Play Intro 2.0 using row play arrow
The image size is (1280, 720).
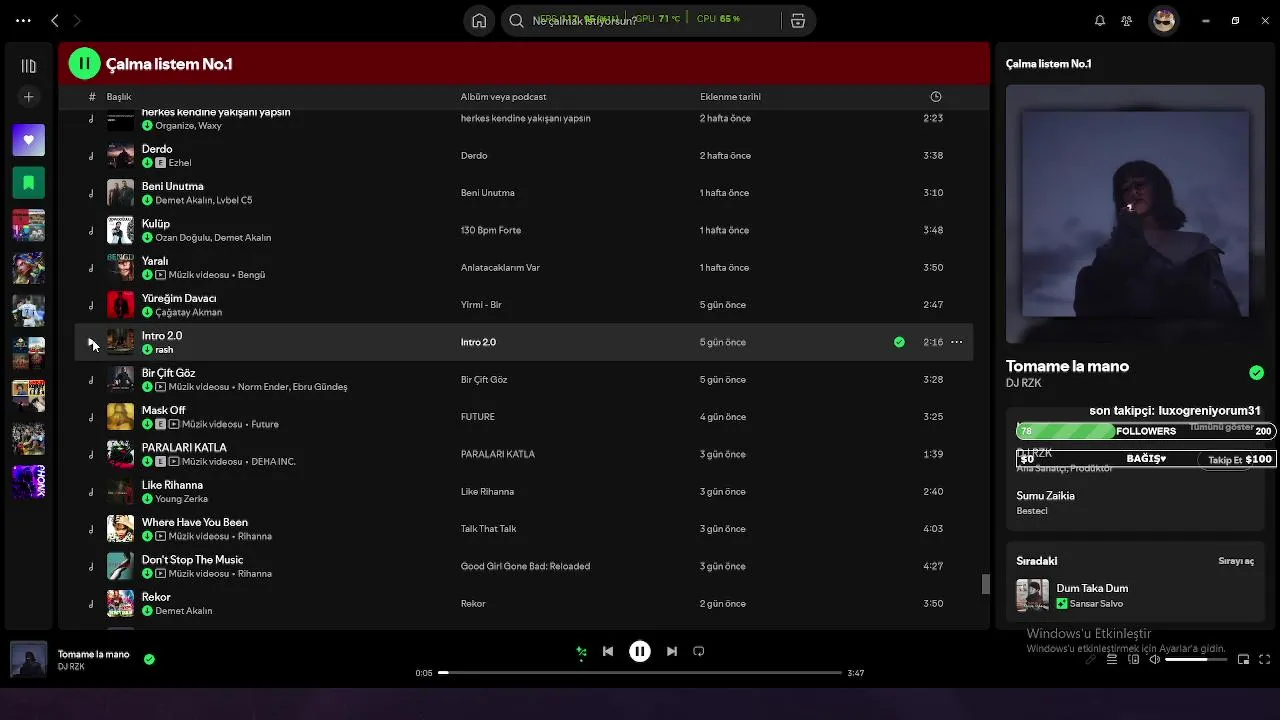point(92,342)
